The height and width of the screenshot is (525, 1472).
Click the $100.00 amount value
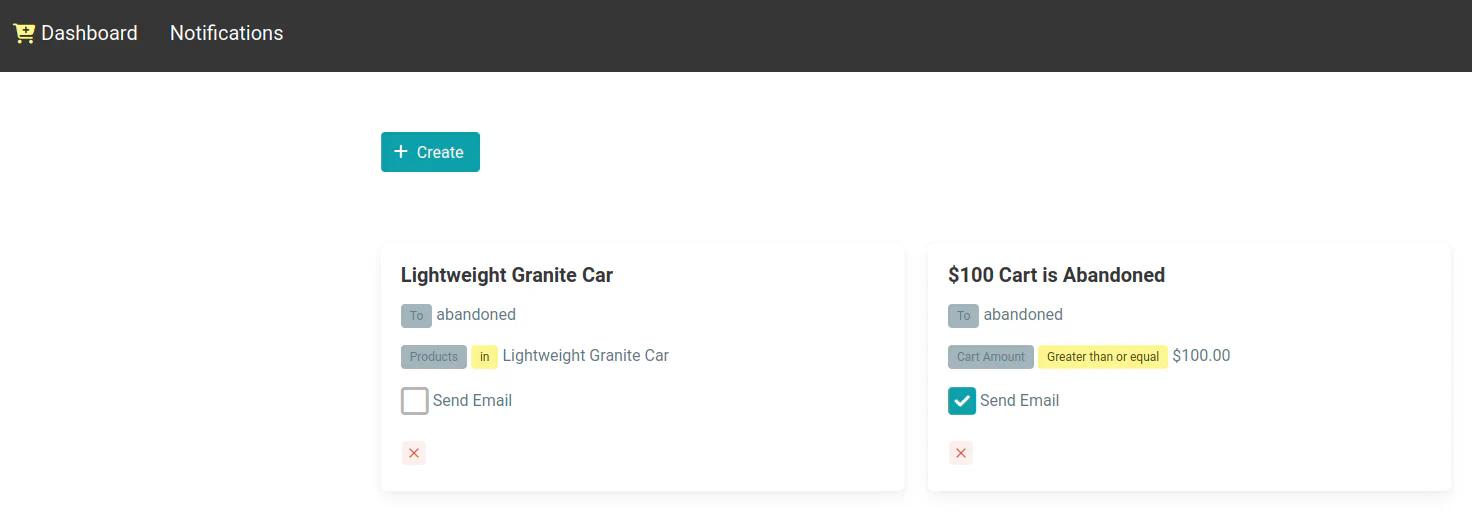pyautogui.click(x=1201, y=355)
